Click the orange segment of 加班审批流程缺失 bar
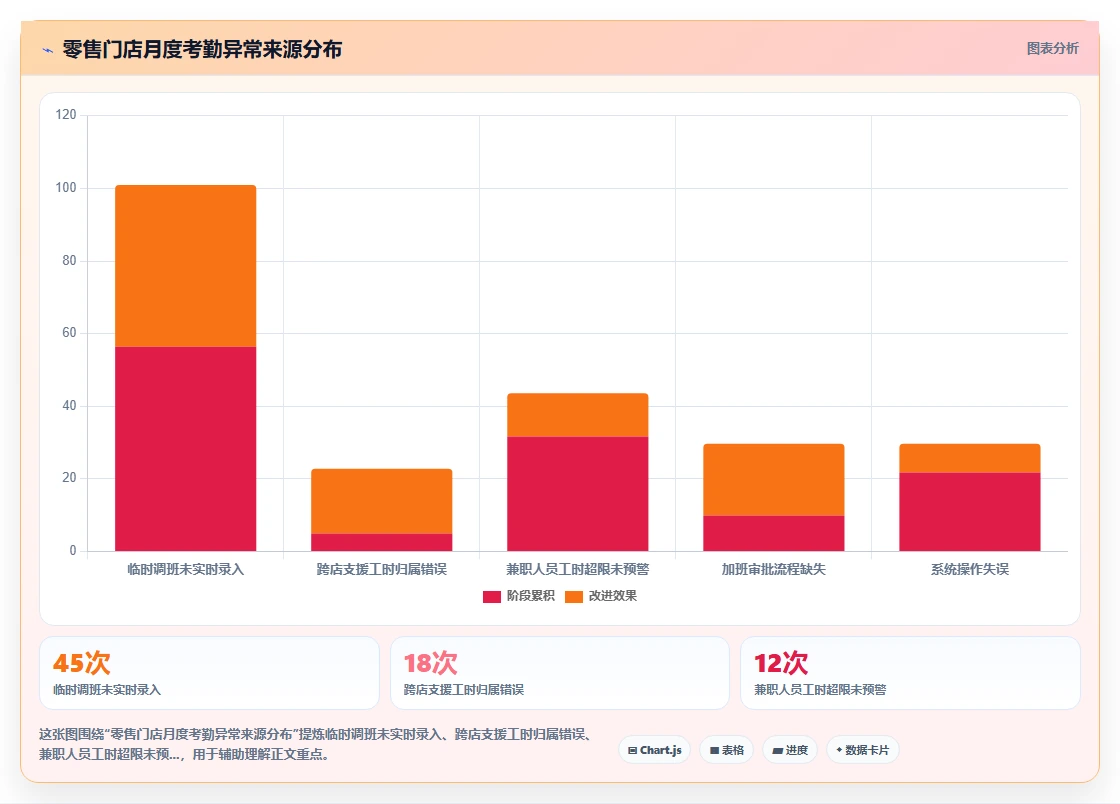The image size is (1120, 804). [x=774, y=480]
